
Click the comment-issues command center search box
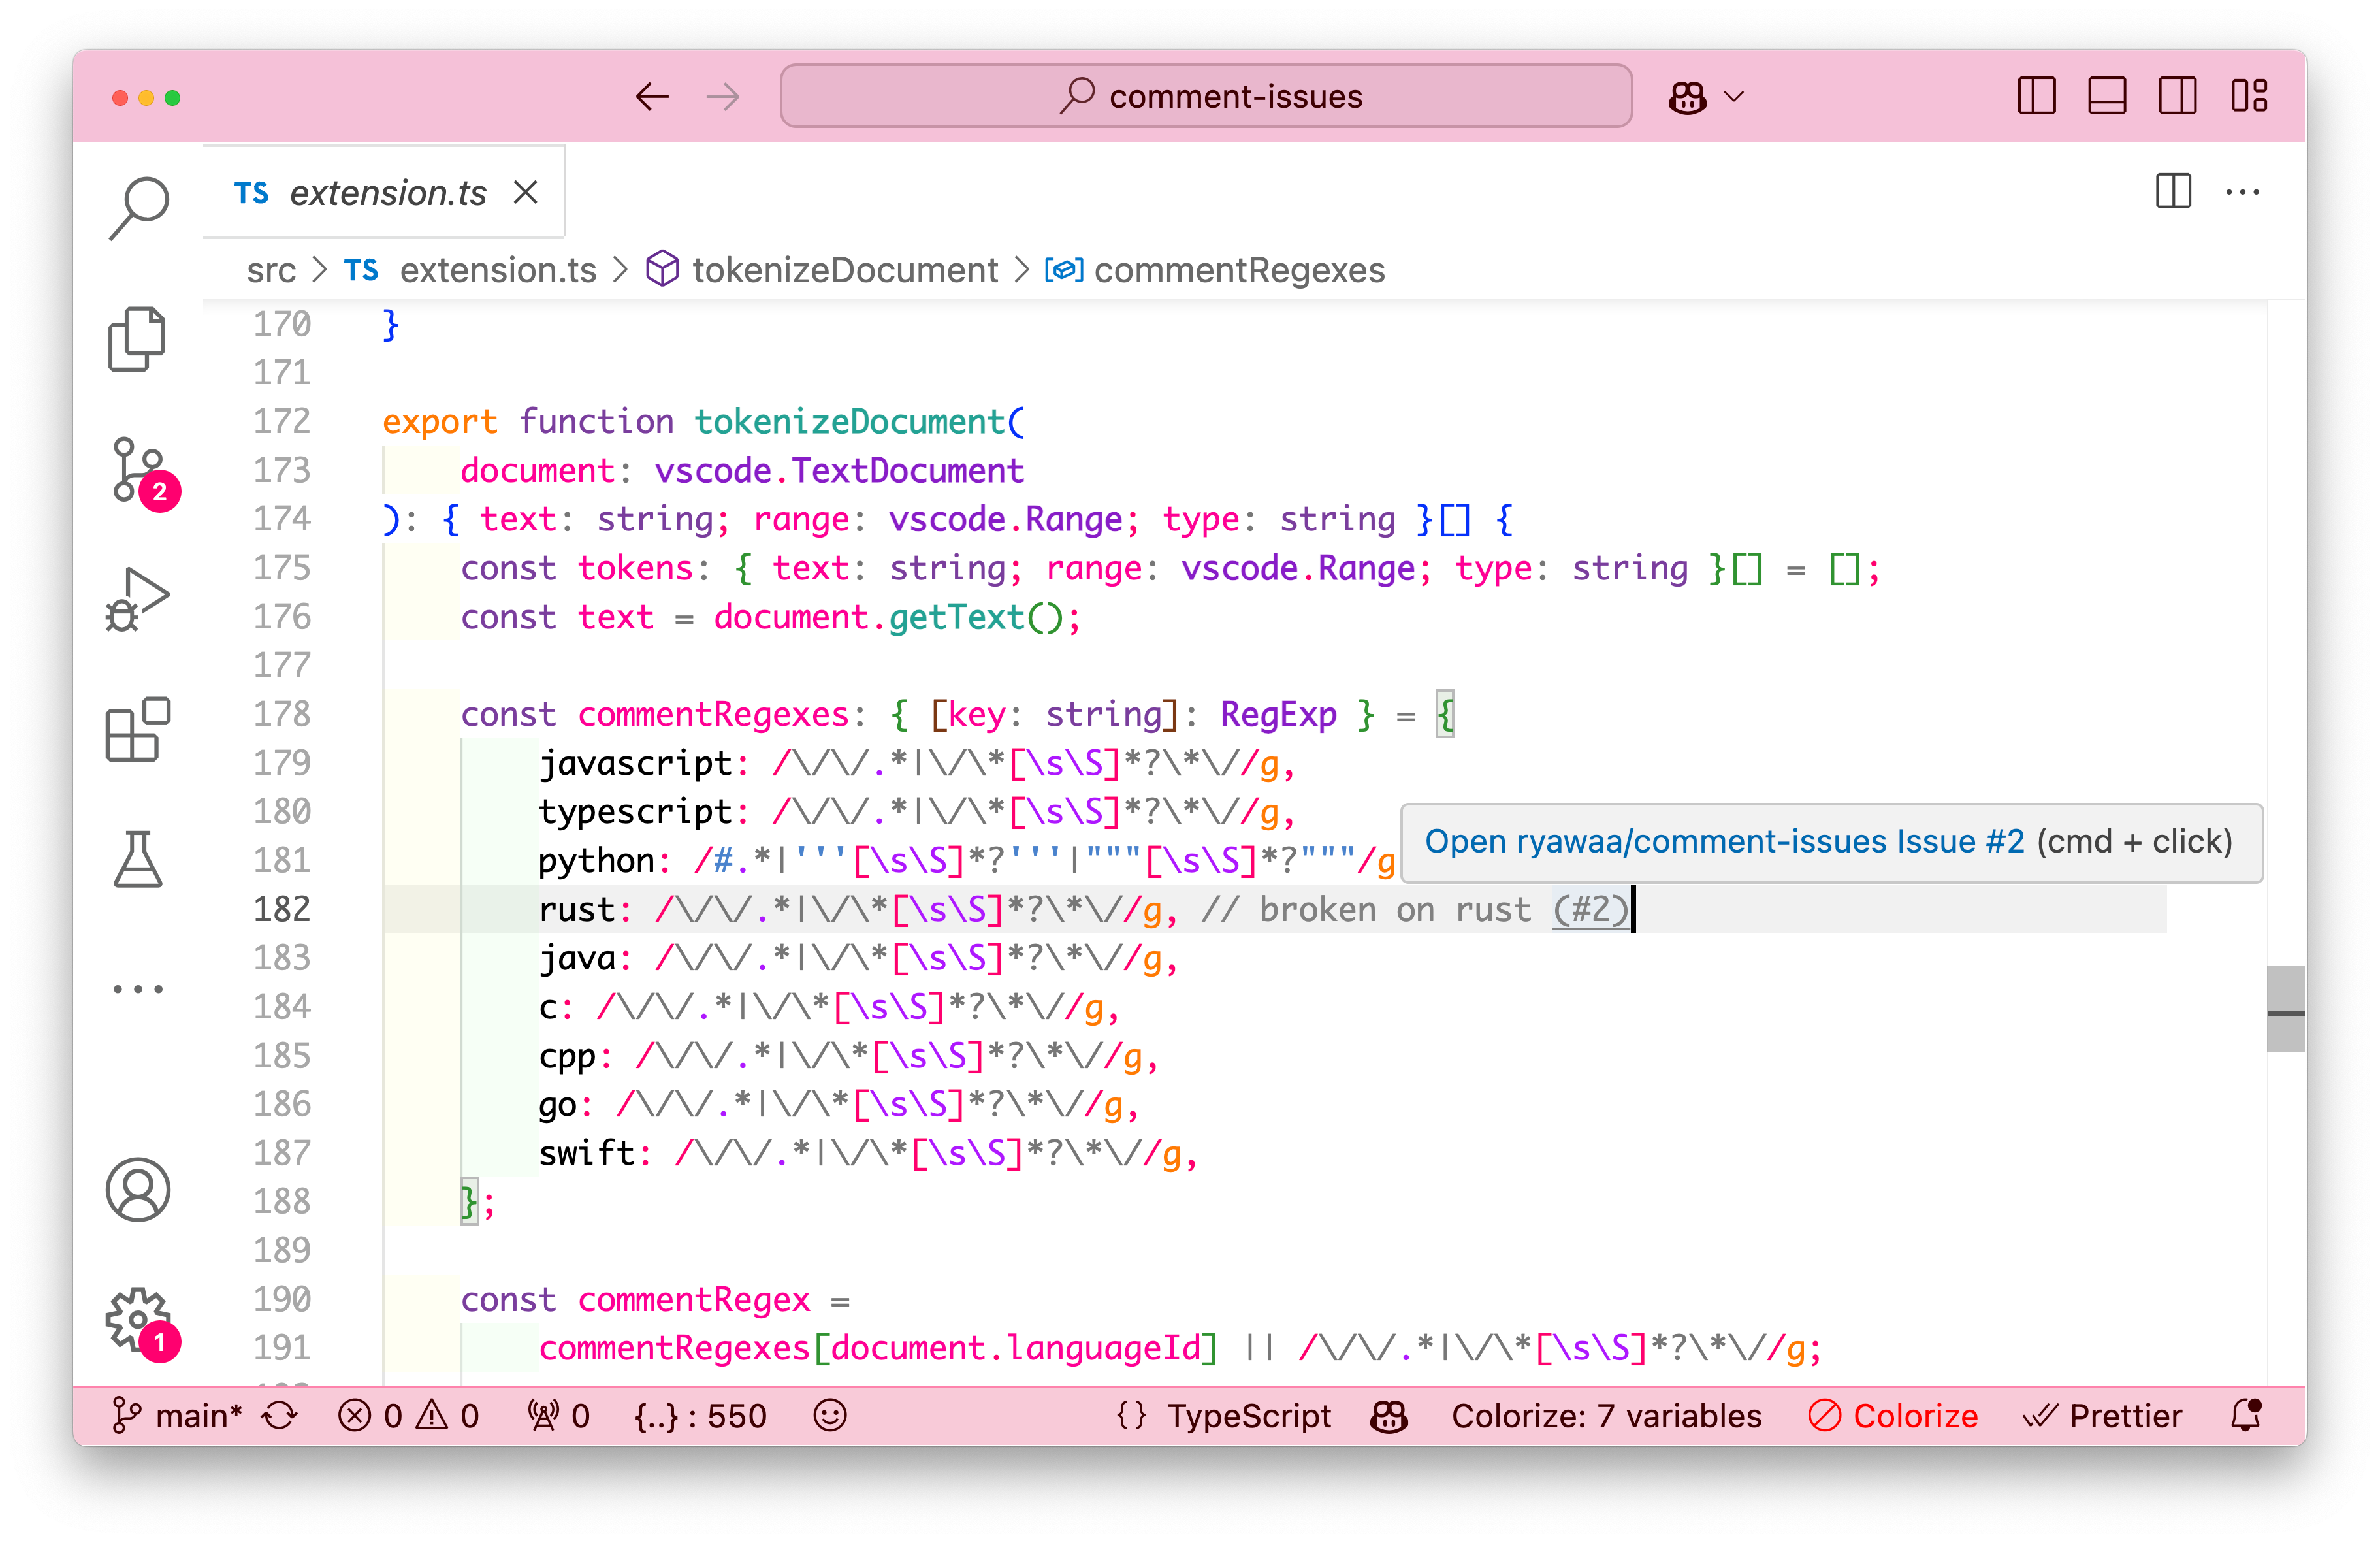tap(1206, 96)
